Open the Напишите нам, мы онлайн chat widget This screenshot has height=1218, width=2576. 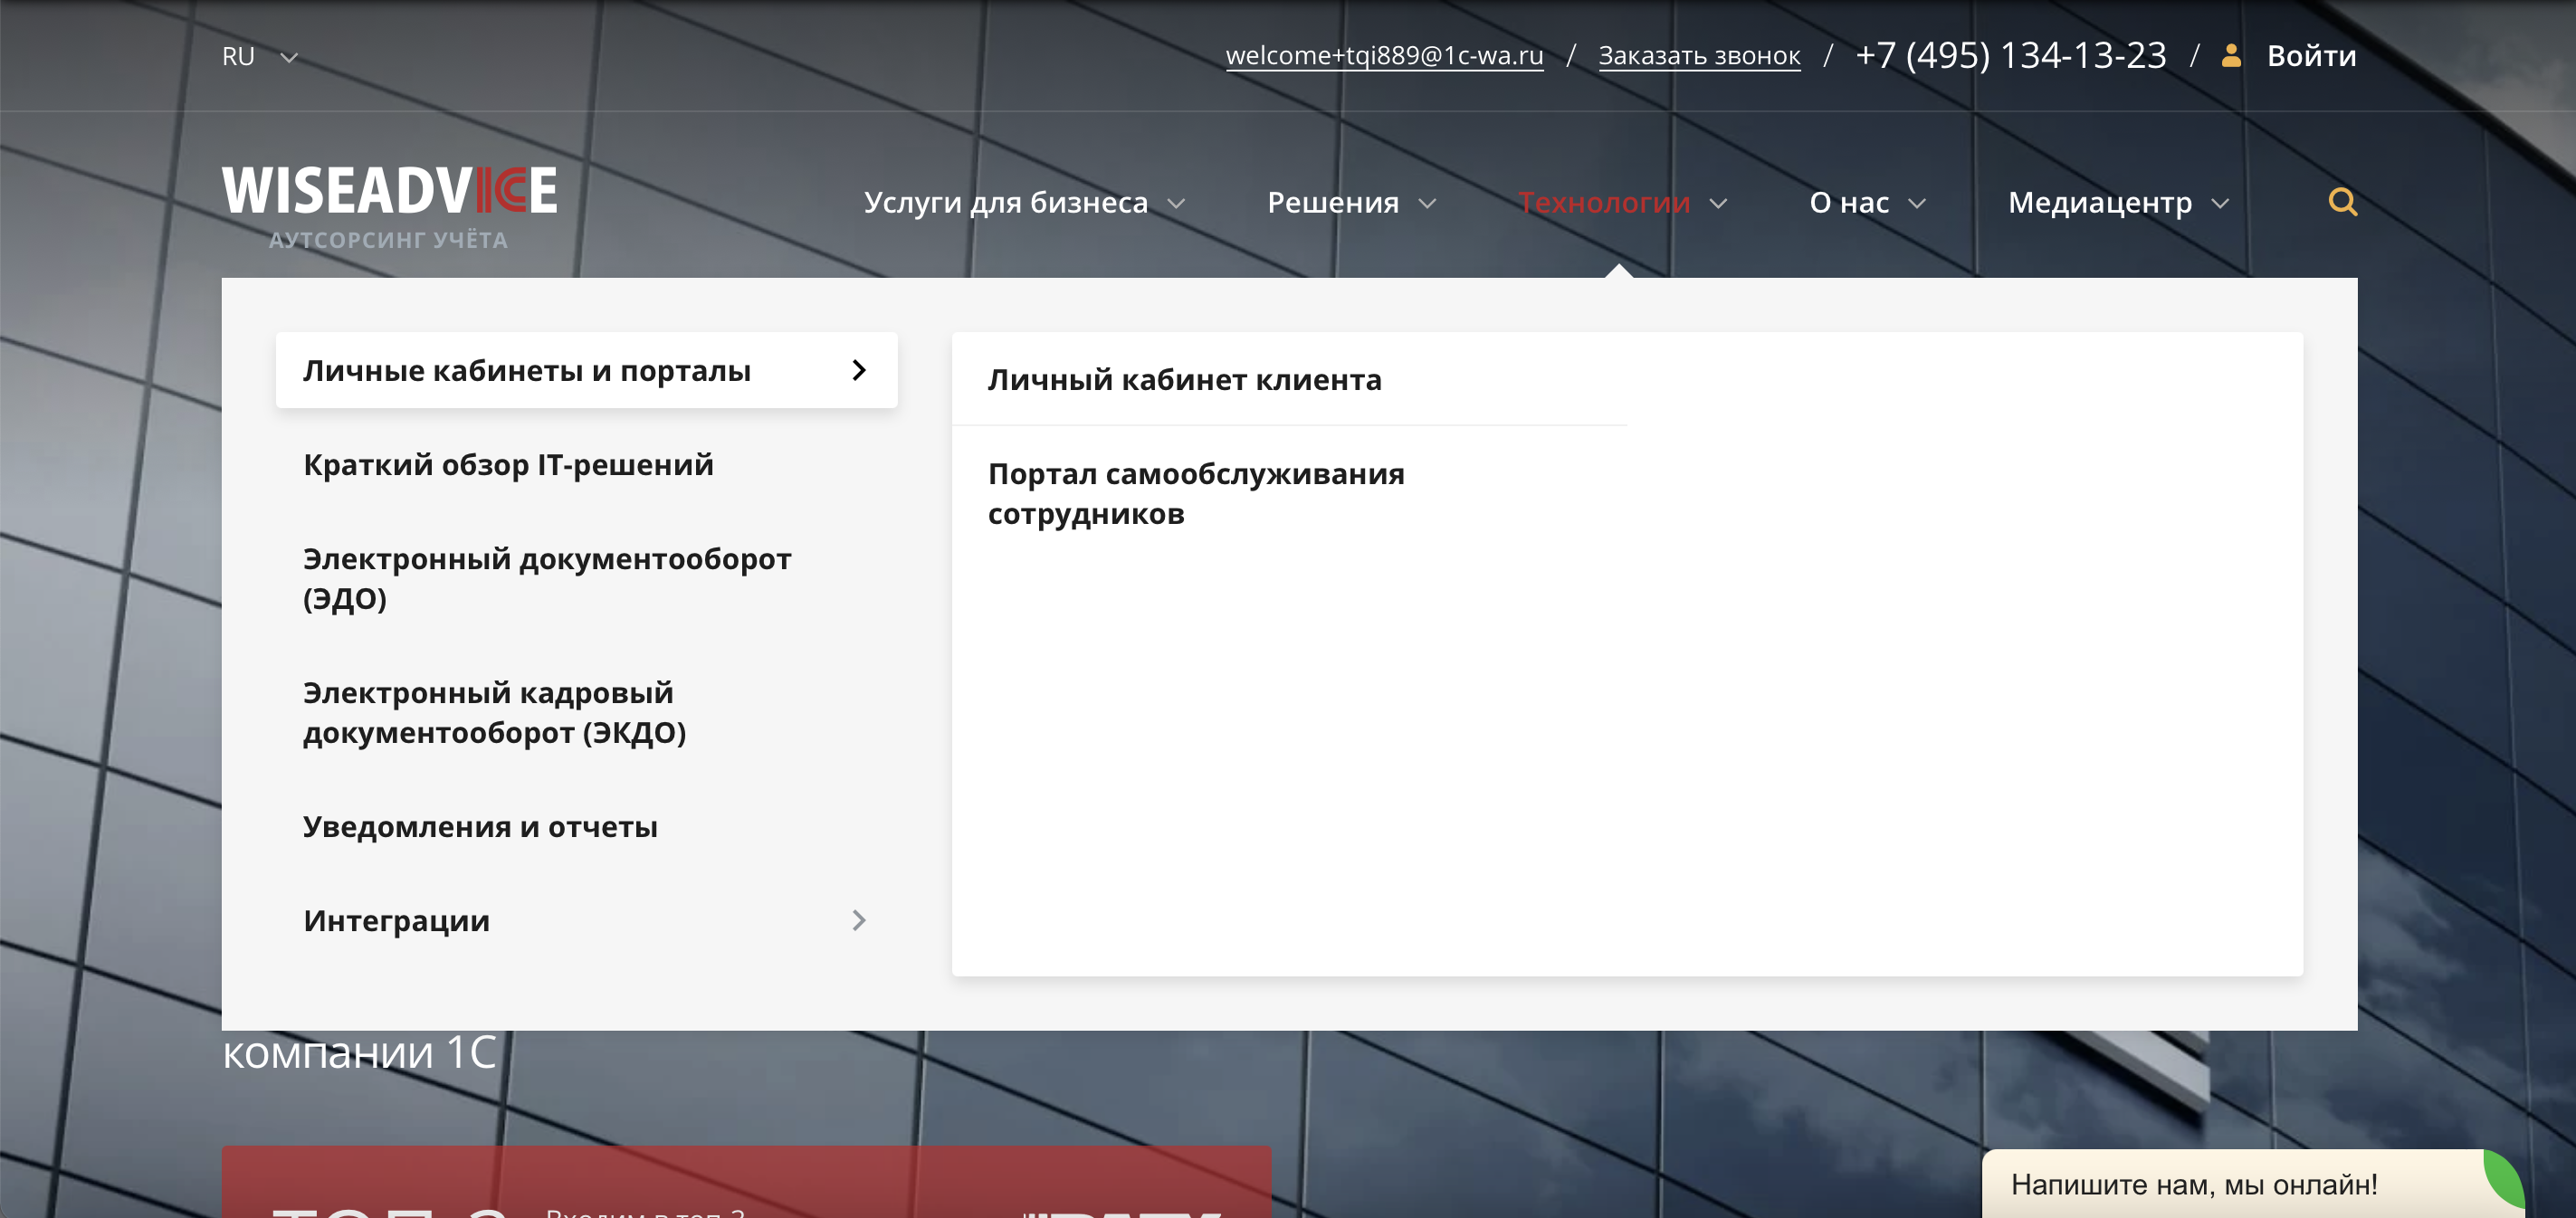point(2253,1184)
